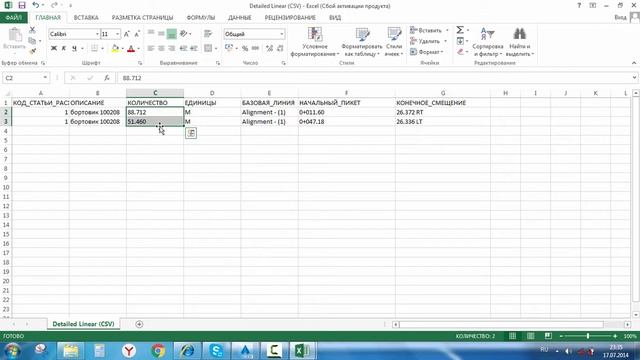This screenshot has height=360, width=640.
Task: Open Skype from the taskbar
Action: pyautogui.click(x=216, y=351)
